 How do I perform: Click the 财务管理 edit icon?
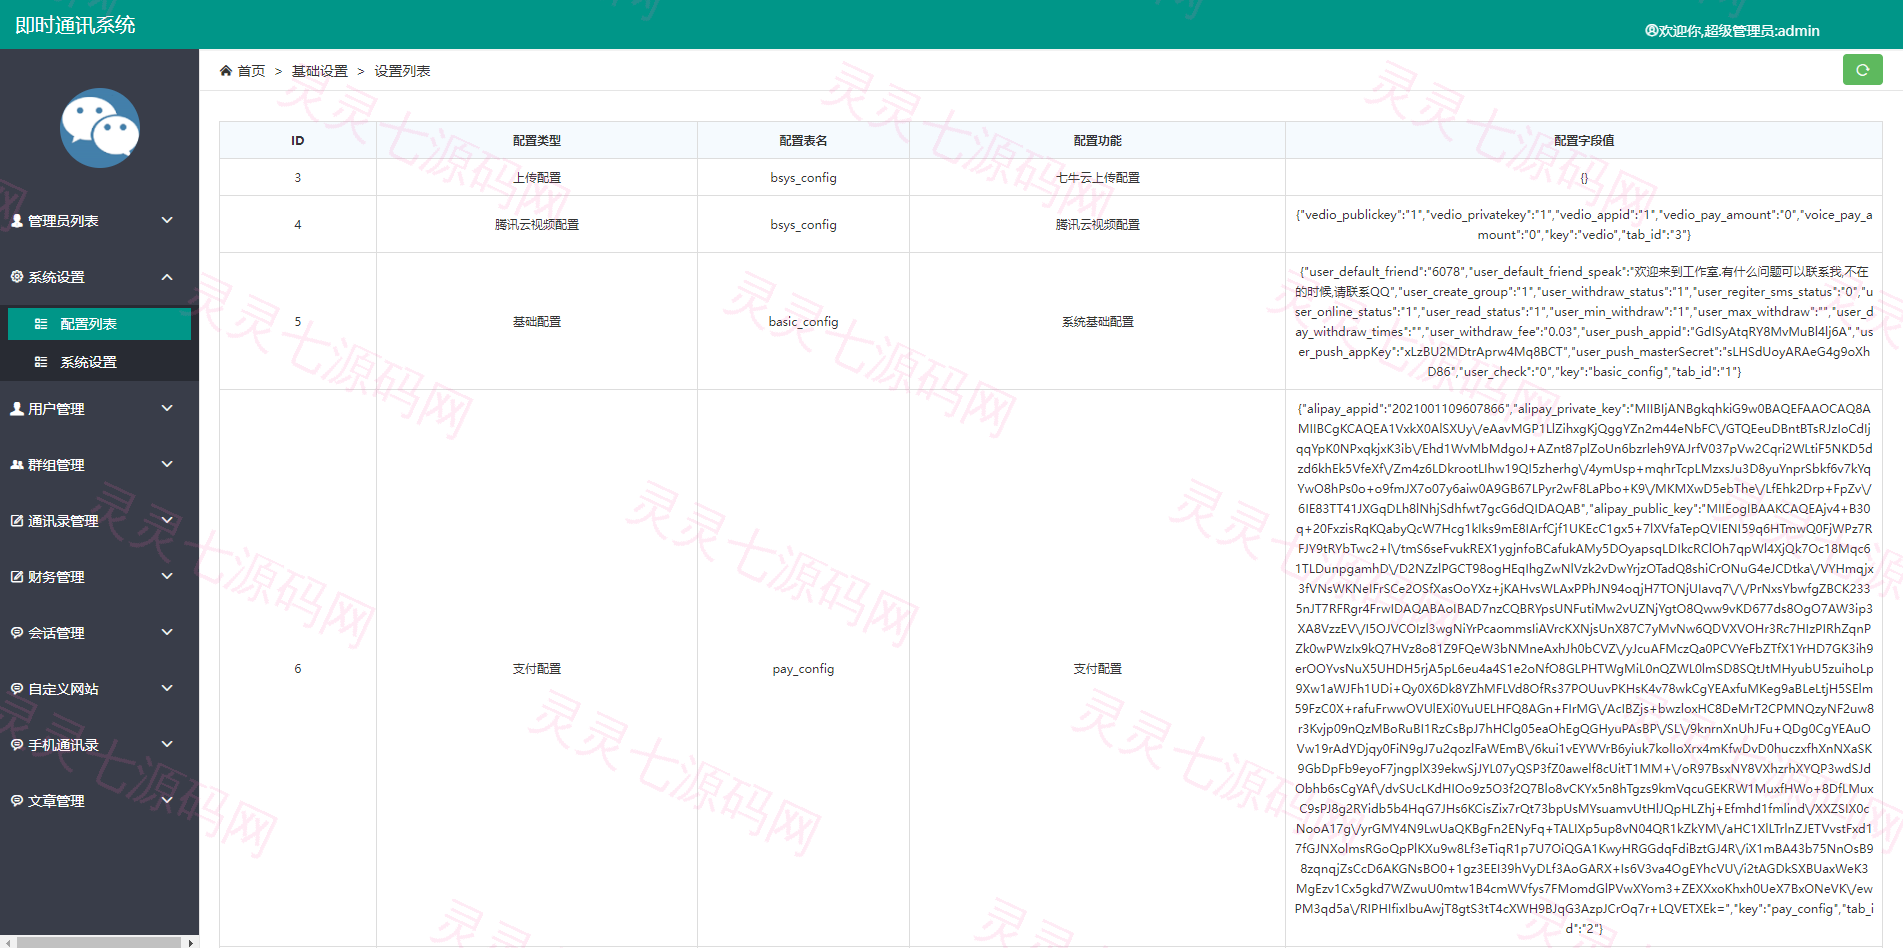click(x=17, y=577)
